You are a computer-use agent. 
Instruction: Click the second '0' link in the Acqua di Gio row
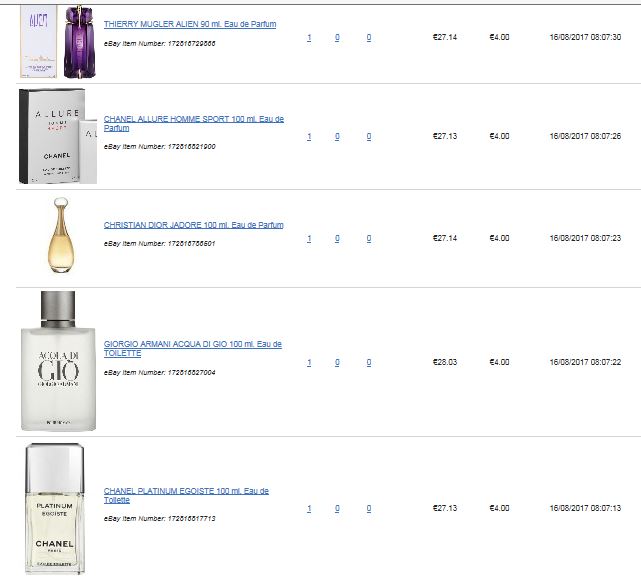[x=369, y=362]
